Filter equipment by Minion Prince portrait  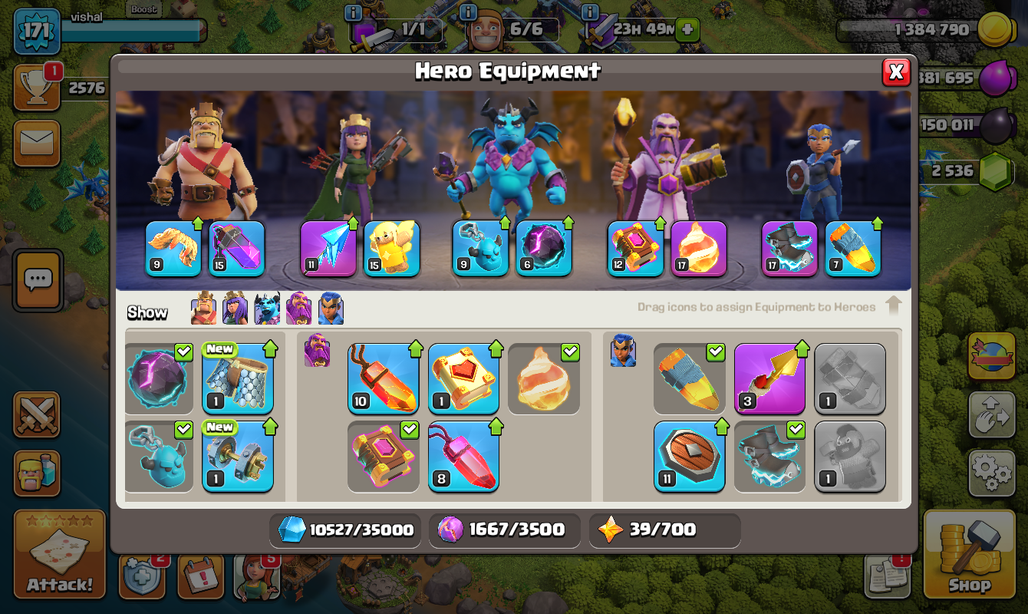pos(267,309)
